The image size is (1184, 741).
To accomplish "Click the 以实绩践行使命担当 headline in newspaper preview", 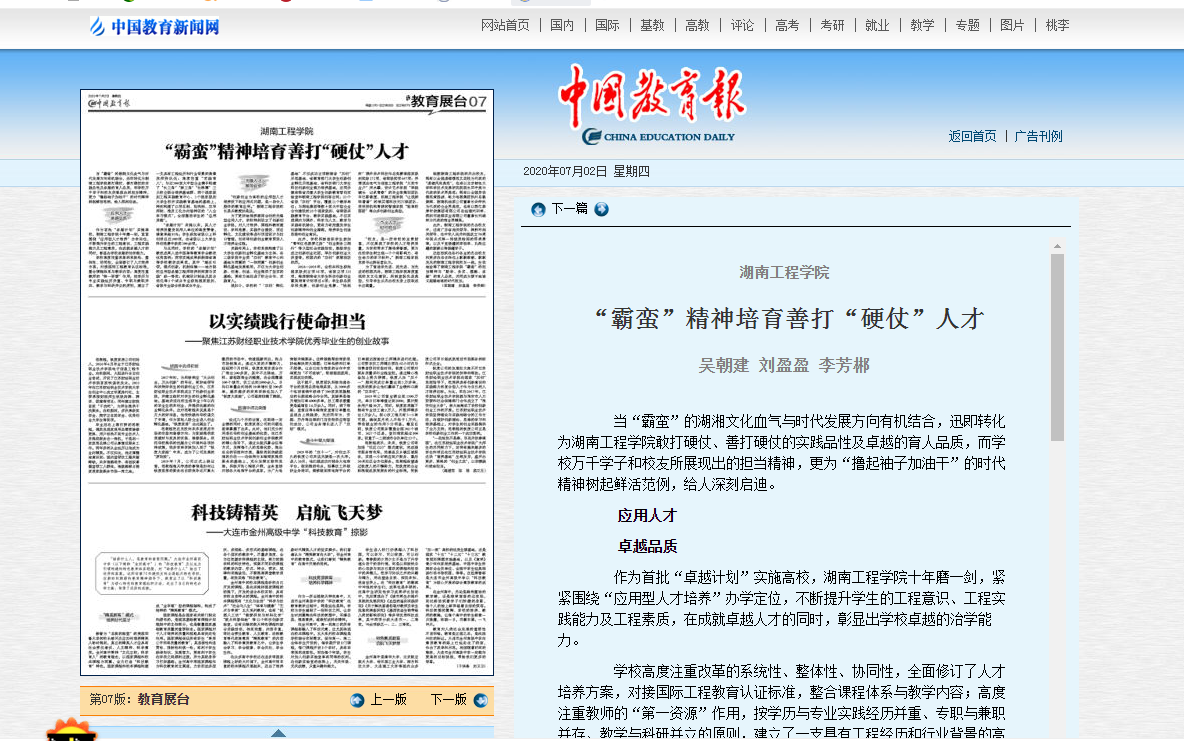I will [287, 322].
